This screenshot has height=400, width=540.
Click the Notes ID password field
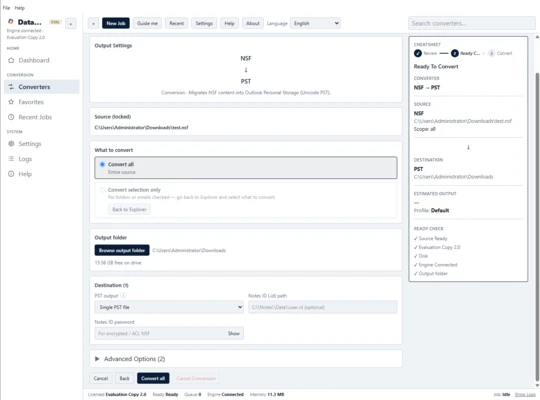click(169, 333)
